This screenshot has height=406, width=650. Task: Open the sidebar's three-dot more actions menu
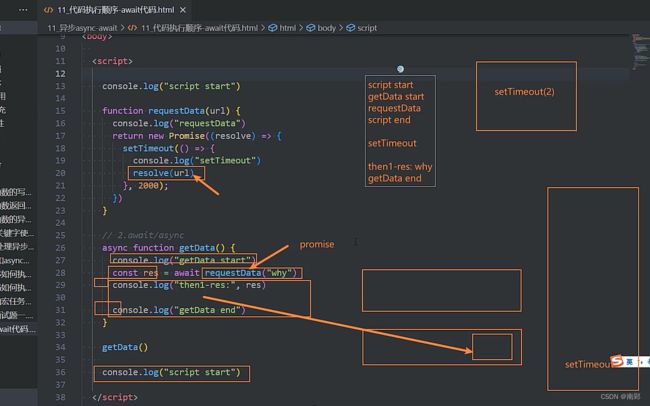pos(23,10)
